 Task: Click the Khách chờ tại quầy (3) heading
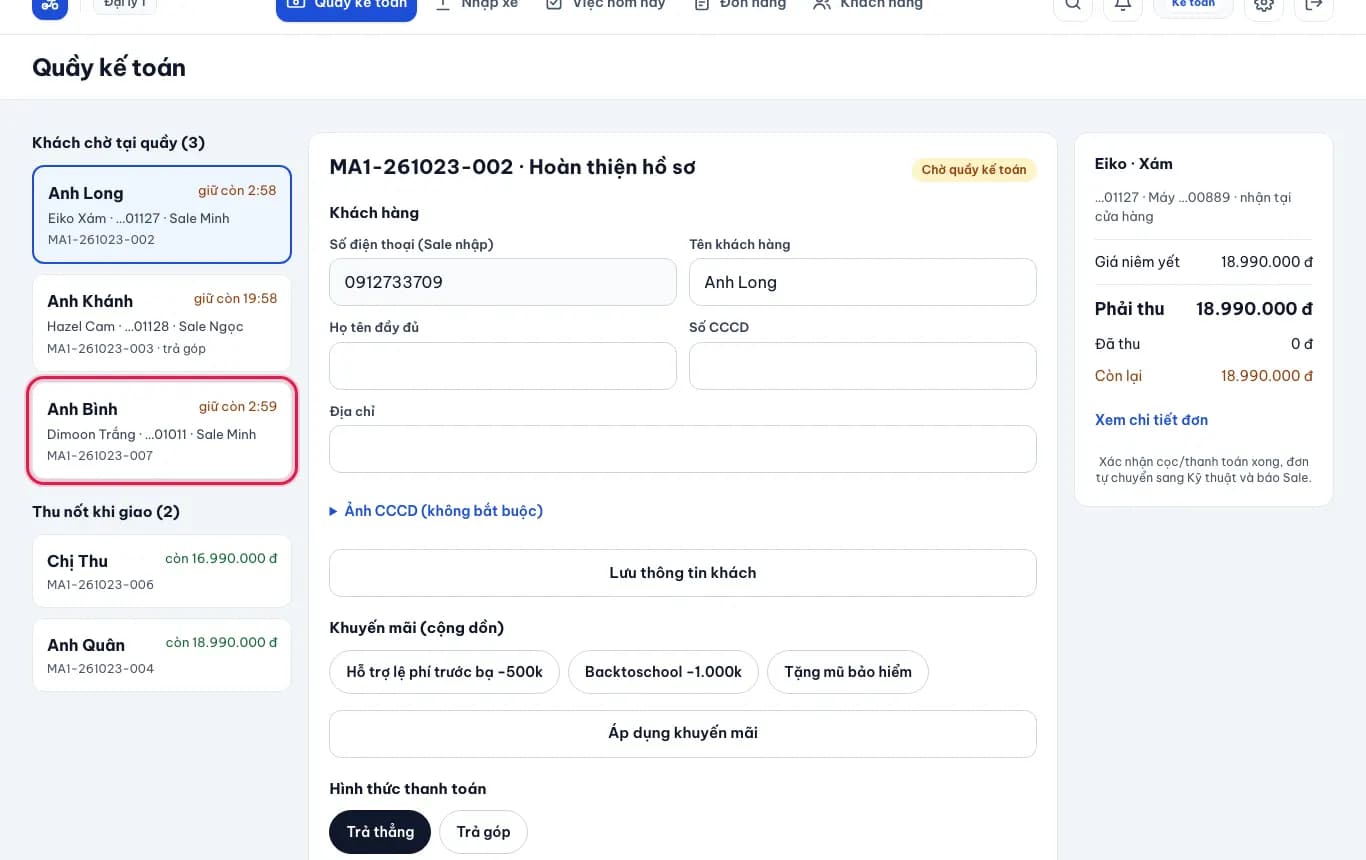[x=118, y=143]
